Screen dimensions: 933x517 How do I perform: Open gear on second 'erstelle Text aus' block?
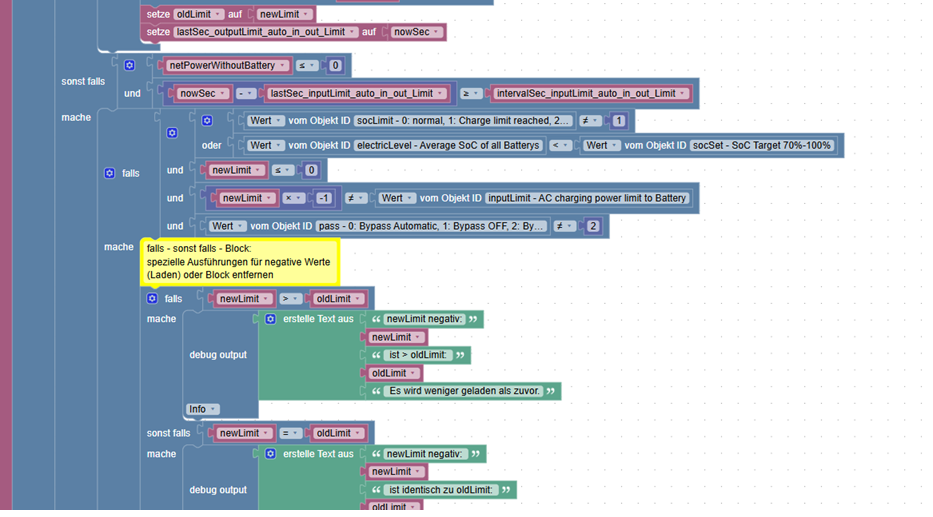271,454
